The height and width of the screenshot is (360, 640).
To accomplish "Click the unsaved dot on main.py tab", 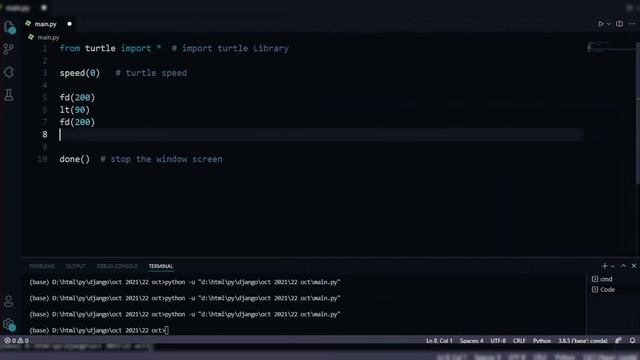I will [69, 24].
